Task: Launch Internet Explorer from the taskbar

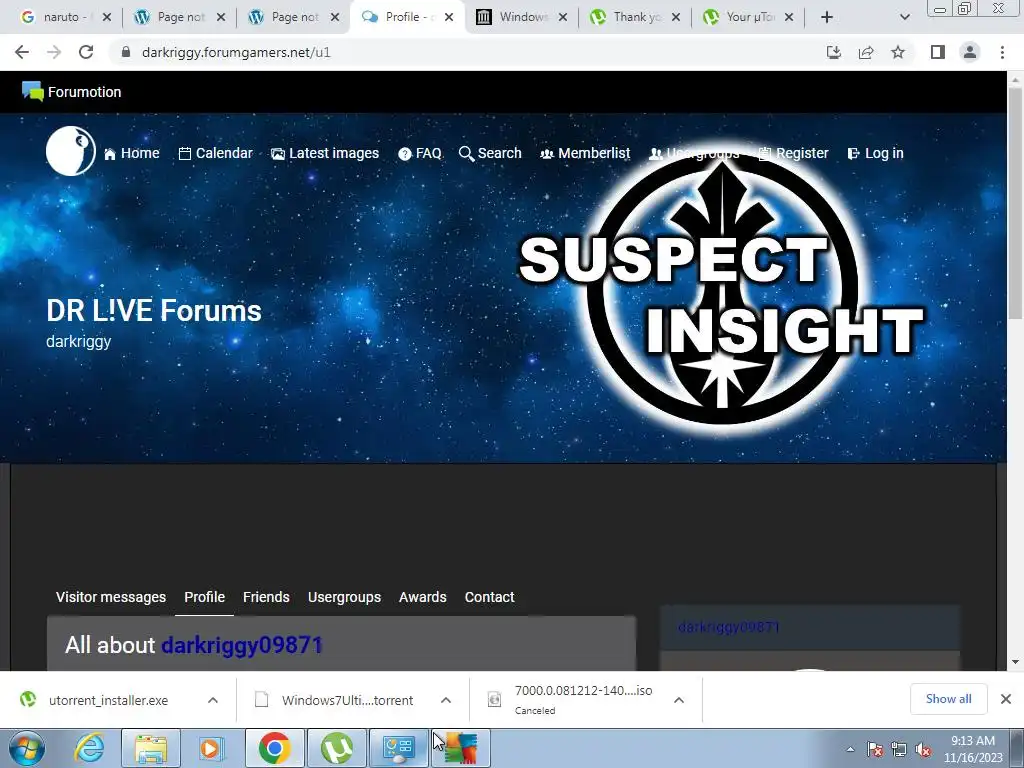Action: [x=89, y=748]
